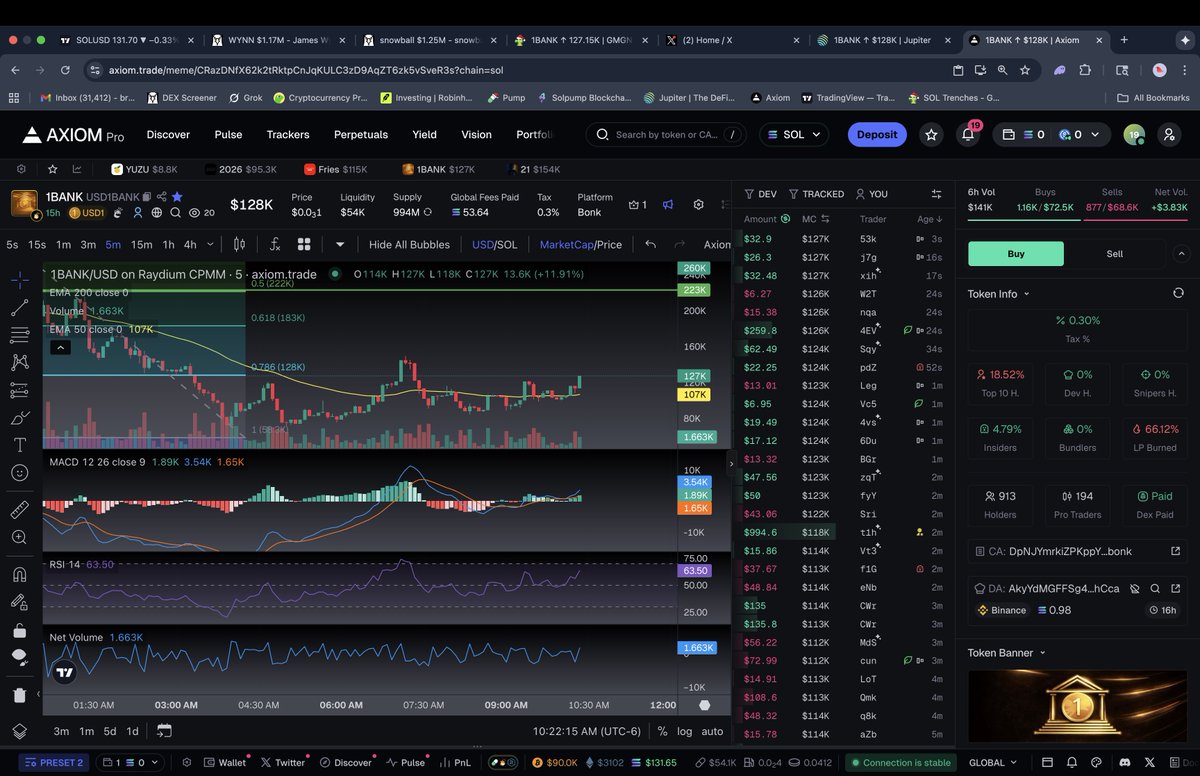The width and height of the screenshot is (1200, 776).
Task: Open the Discover nav tab
Action: (x=168, y=134)
